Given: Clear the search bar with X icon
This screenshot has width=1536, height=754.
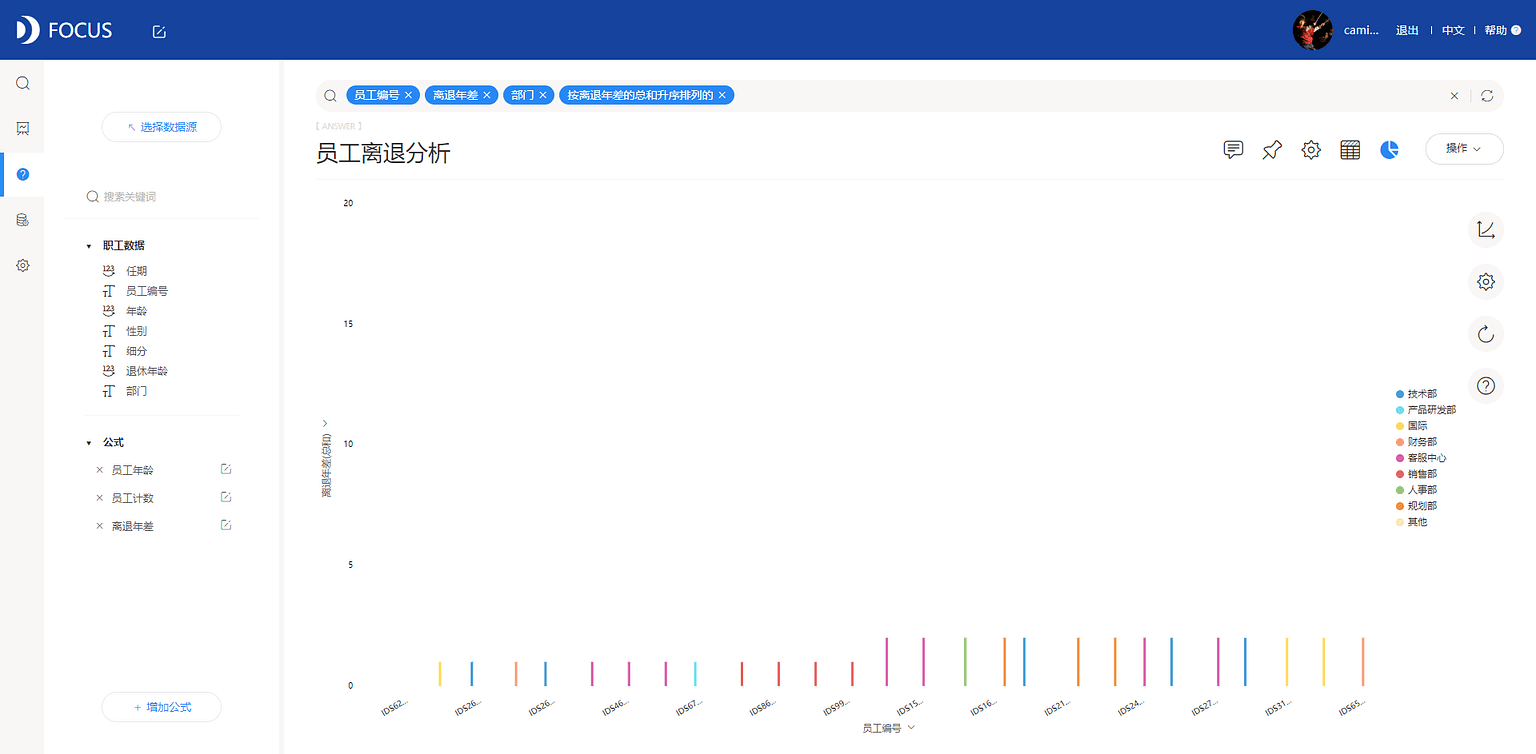Looking at the screenshot, I should pos(1454,96).
